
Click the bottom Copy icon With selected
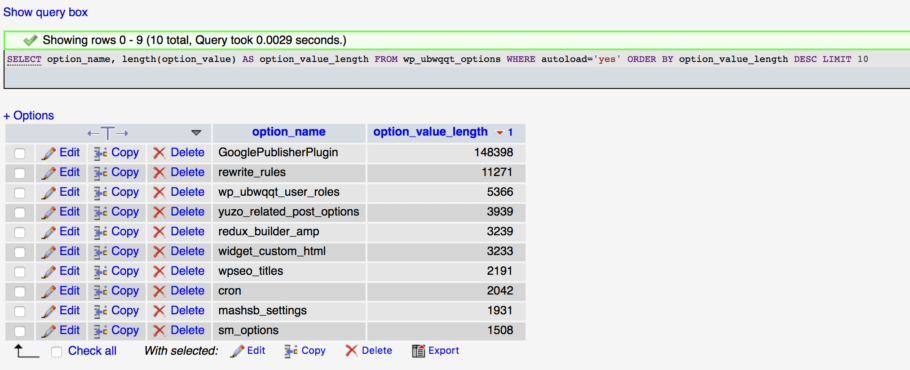pyautogui.click(x=291, y=351)
